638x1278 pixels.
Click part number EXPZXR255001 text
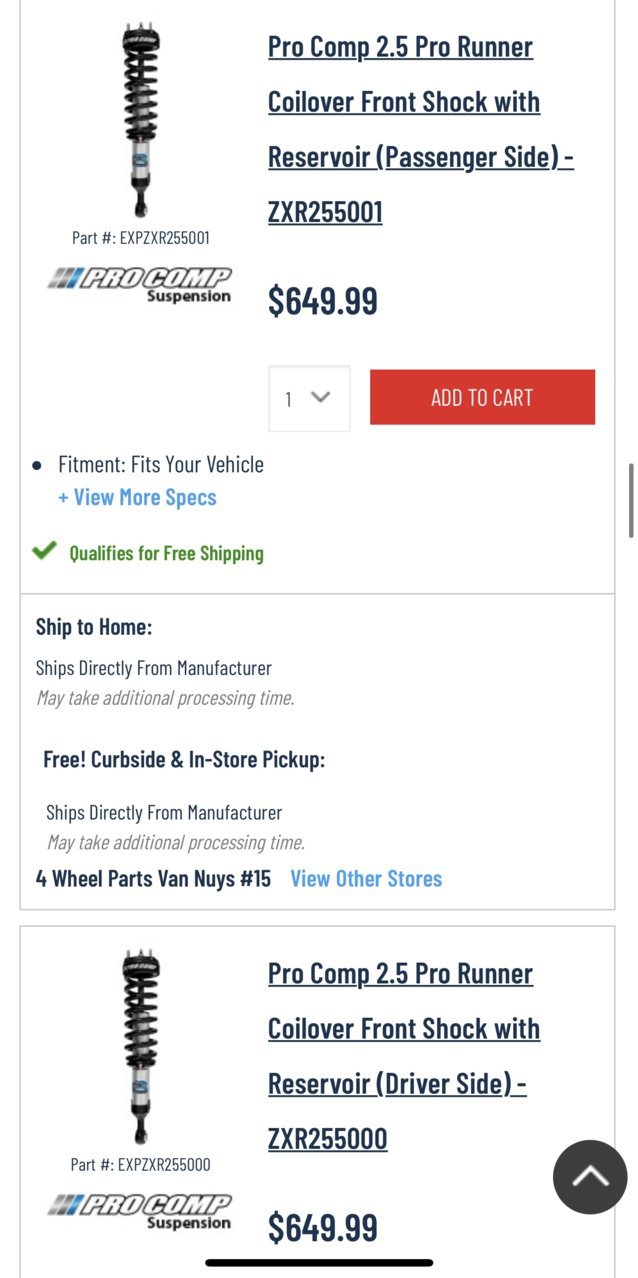141,238
